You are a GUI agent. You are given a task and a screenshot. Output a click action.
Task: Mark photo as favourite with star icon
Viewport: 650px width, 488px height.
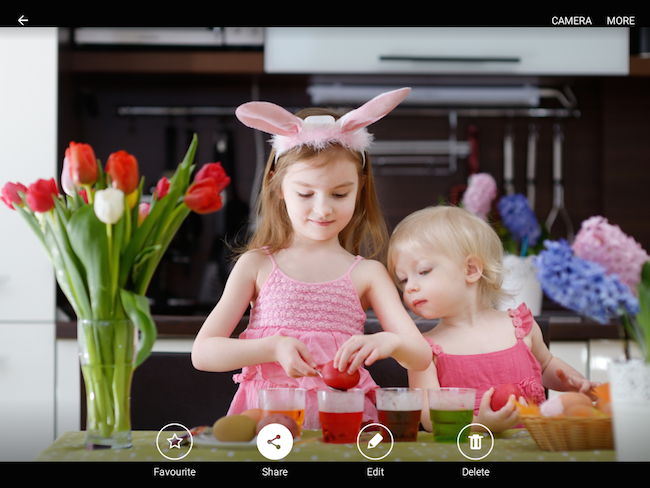point(175,442)
